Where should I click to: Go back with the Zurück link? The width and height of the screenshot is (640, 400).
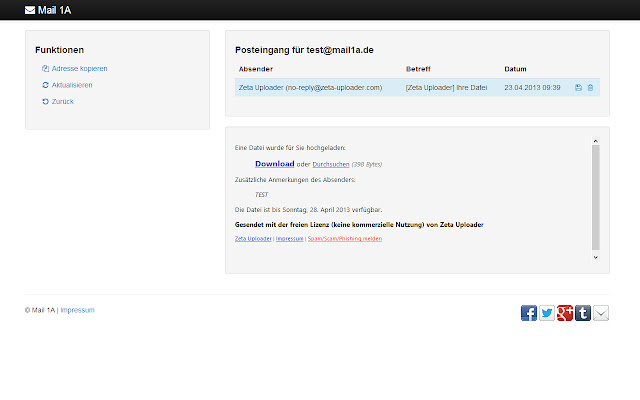(62, 101)
